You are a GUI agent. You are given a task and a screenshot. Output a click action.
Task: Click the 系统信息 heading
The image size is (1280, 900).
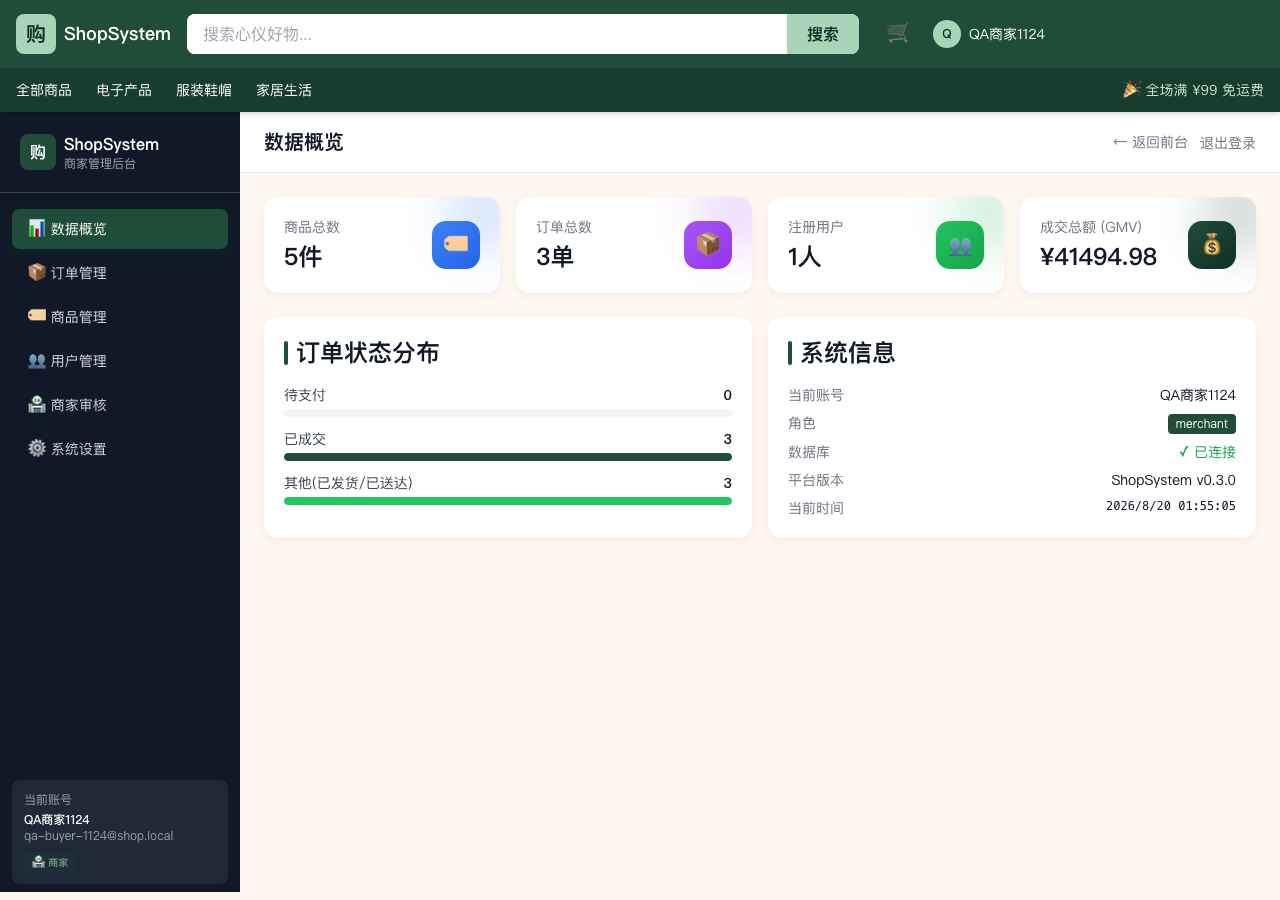[848, 353]
